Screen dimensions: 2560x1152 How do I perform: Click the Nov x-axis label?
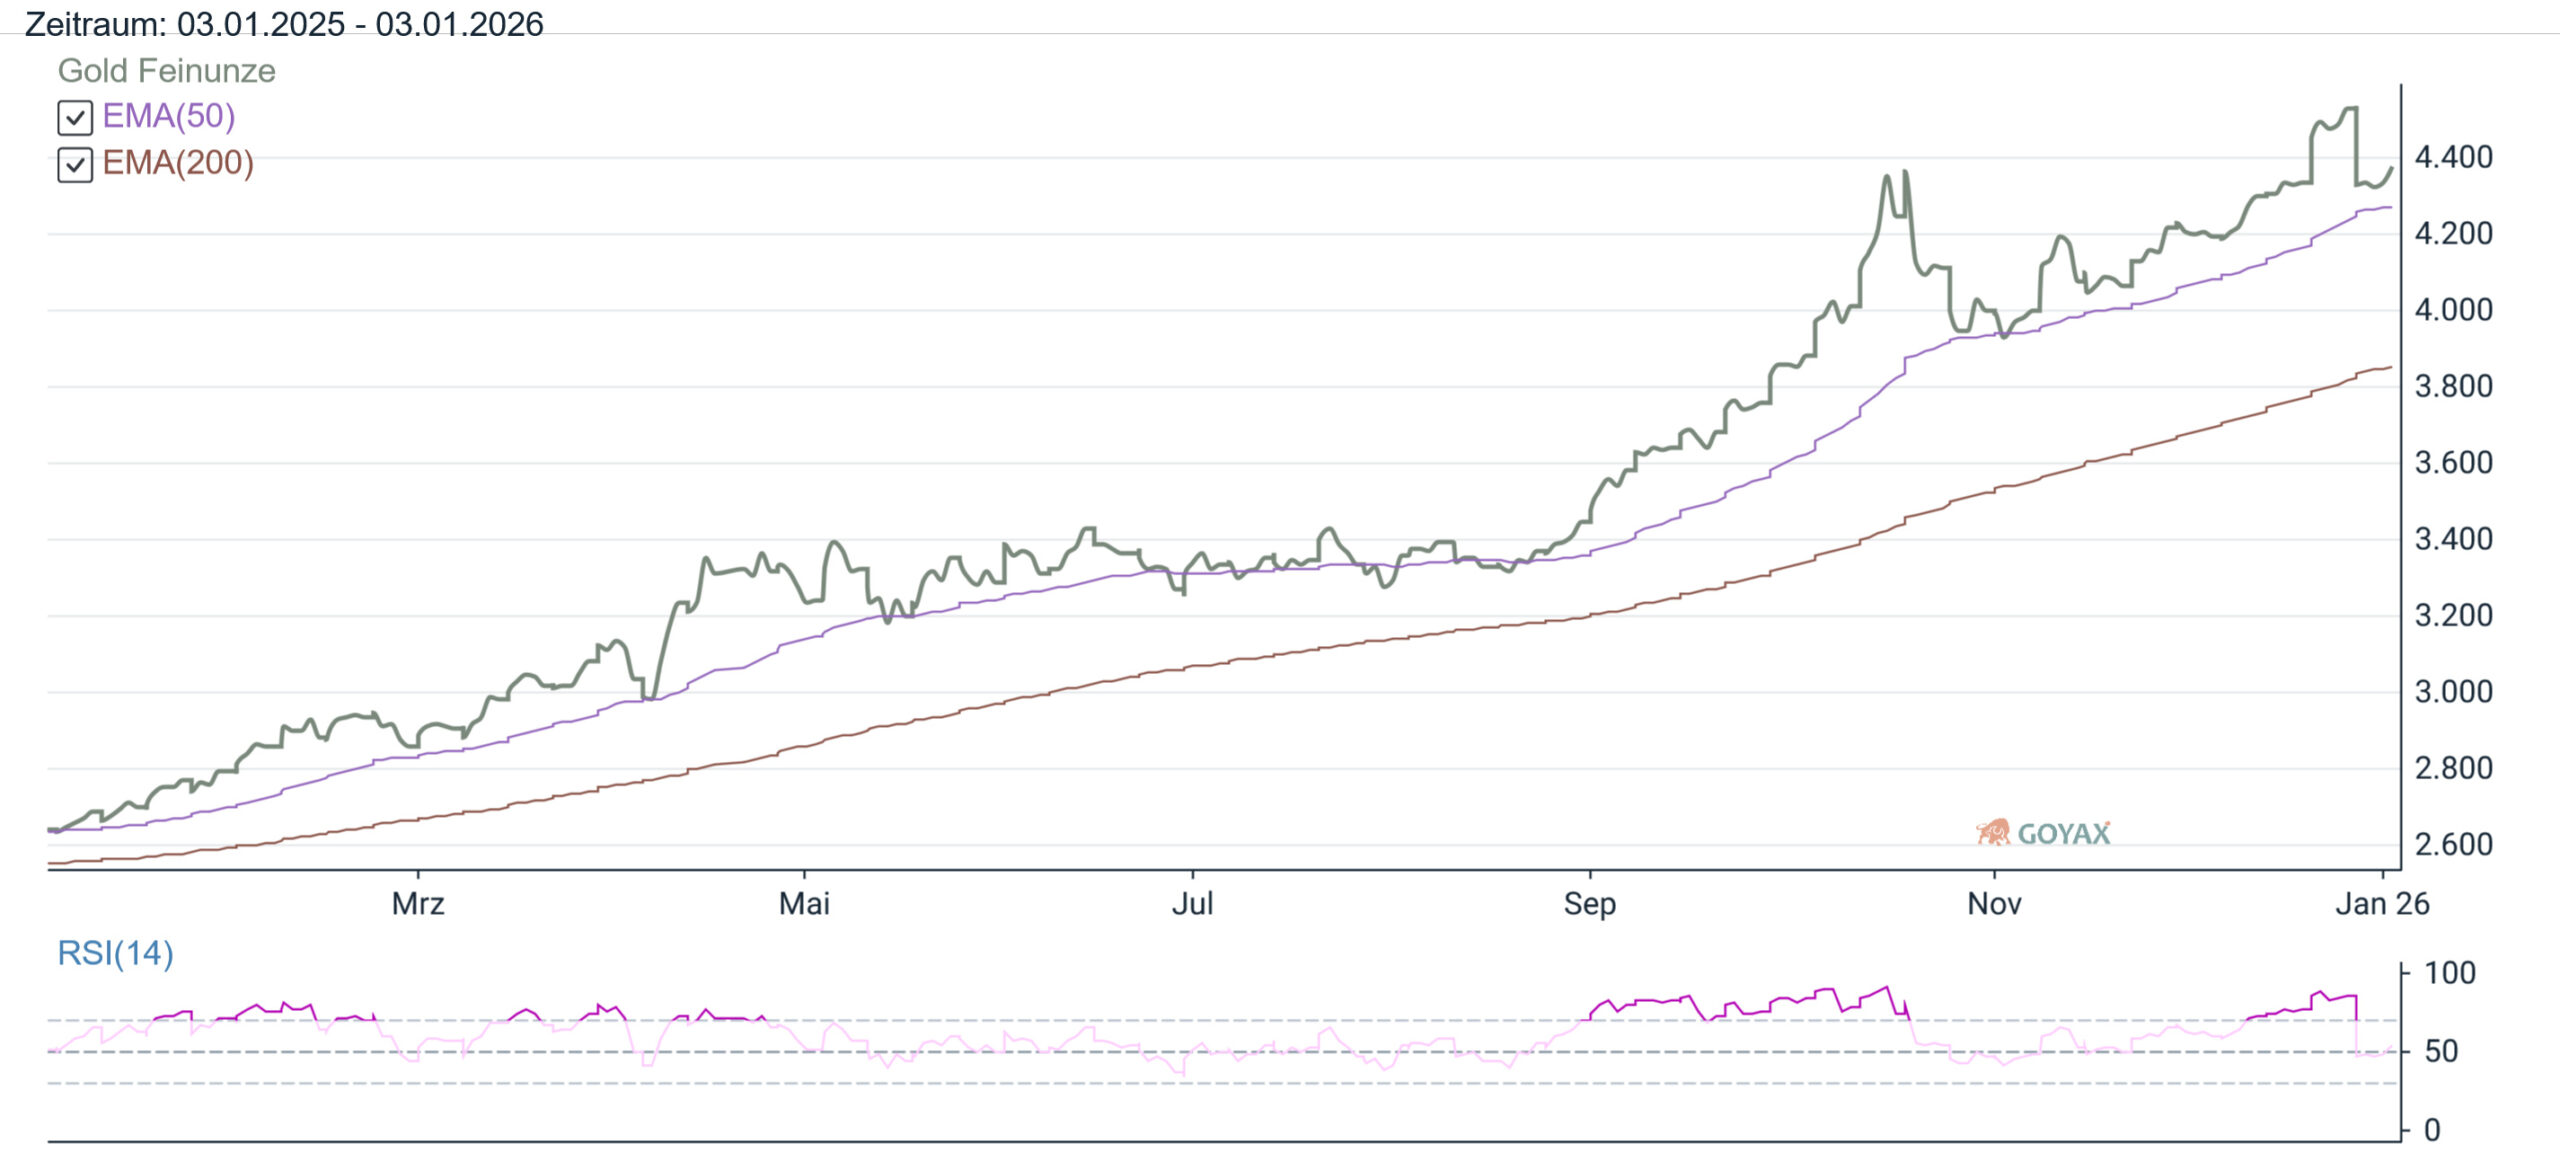pyautogui.click(x=1994, y=904)
